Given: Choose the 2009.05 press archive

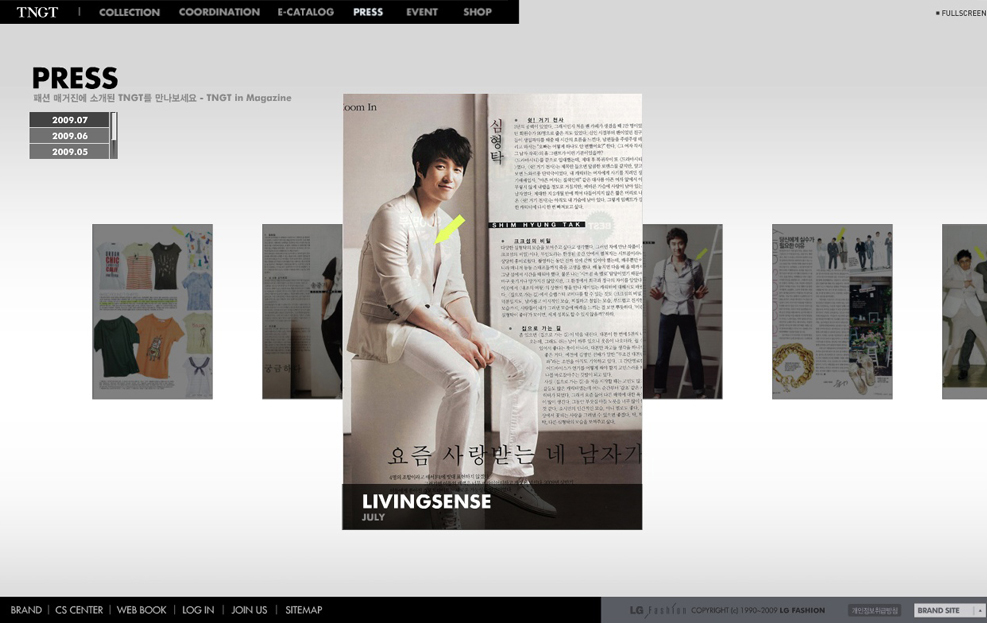Looking at the screenshot, I should pyautogui.click(x=69, y=152).
